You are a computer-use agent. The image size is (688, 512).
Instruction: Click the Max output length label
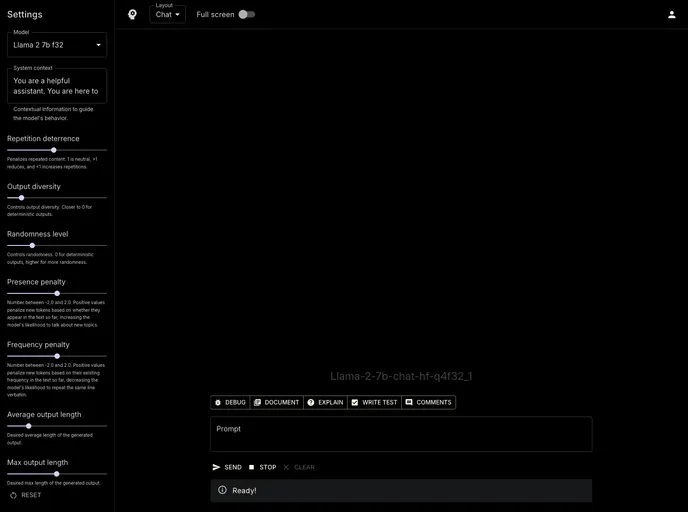(37, 462)
